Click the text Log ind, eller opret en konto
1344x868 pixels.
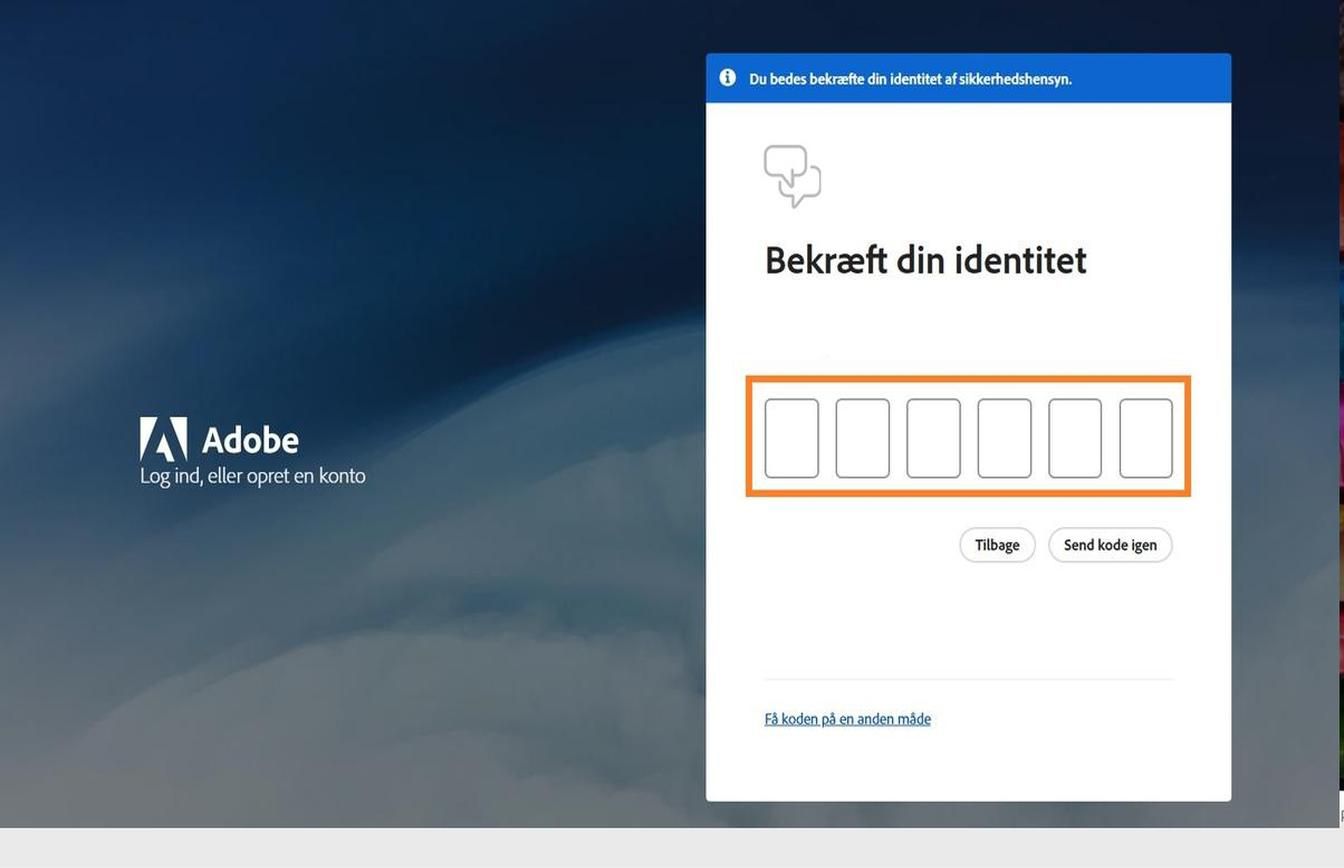coord(252,475)
